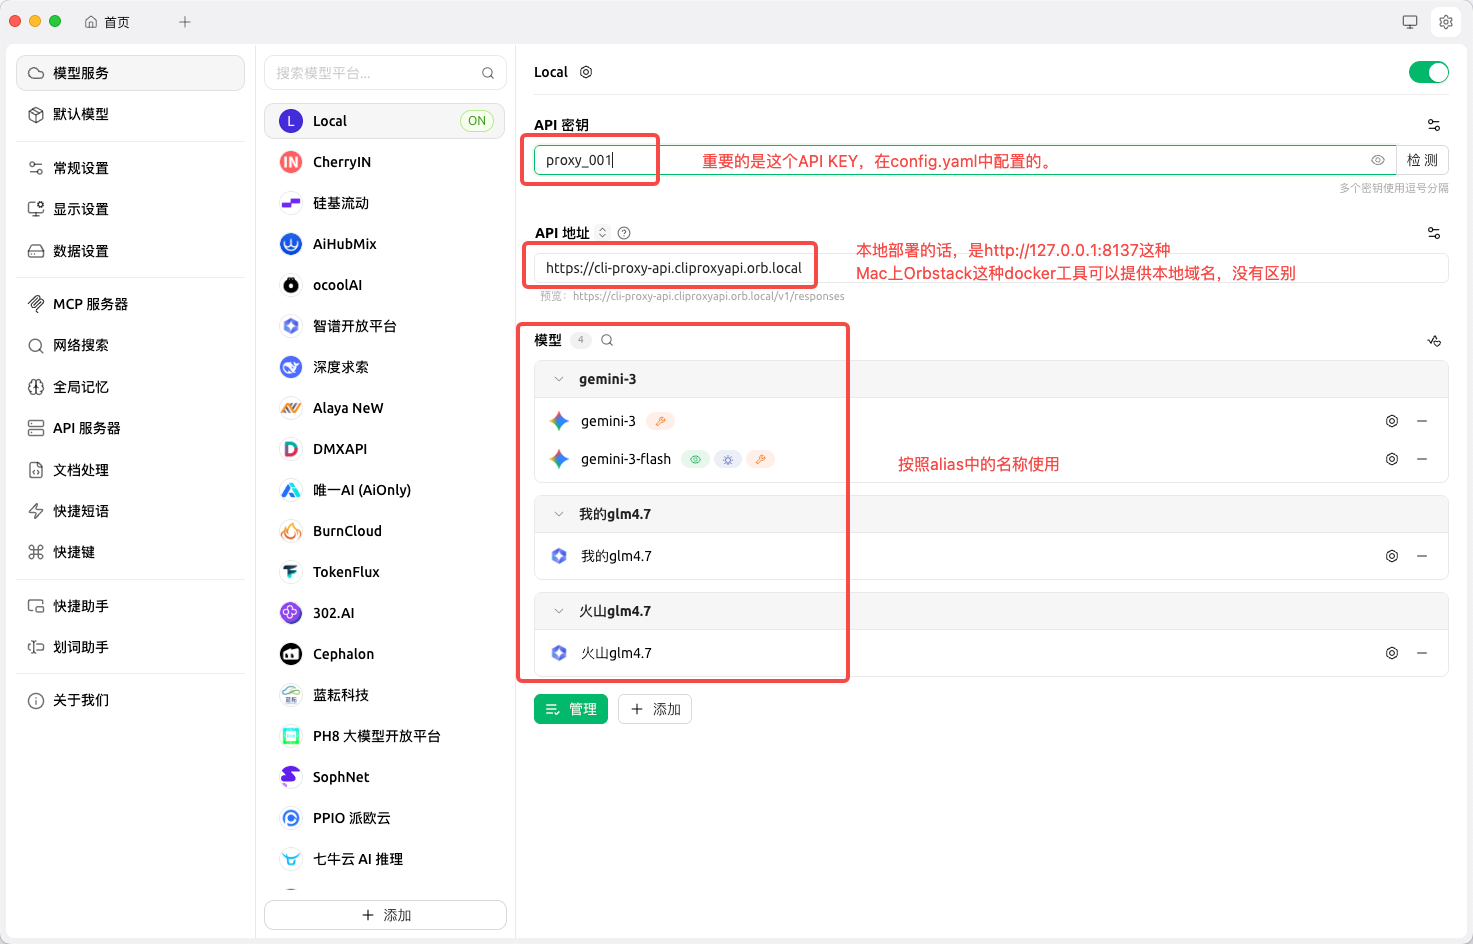Run model health check icon
Viewport: 1473px width, 944px height.
pyautogui.click(x=1434, y=341)
